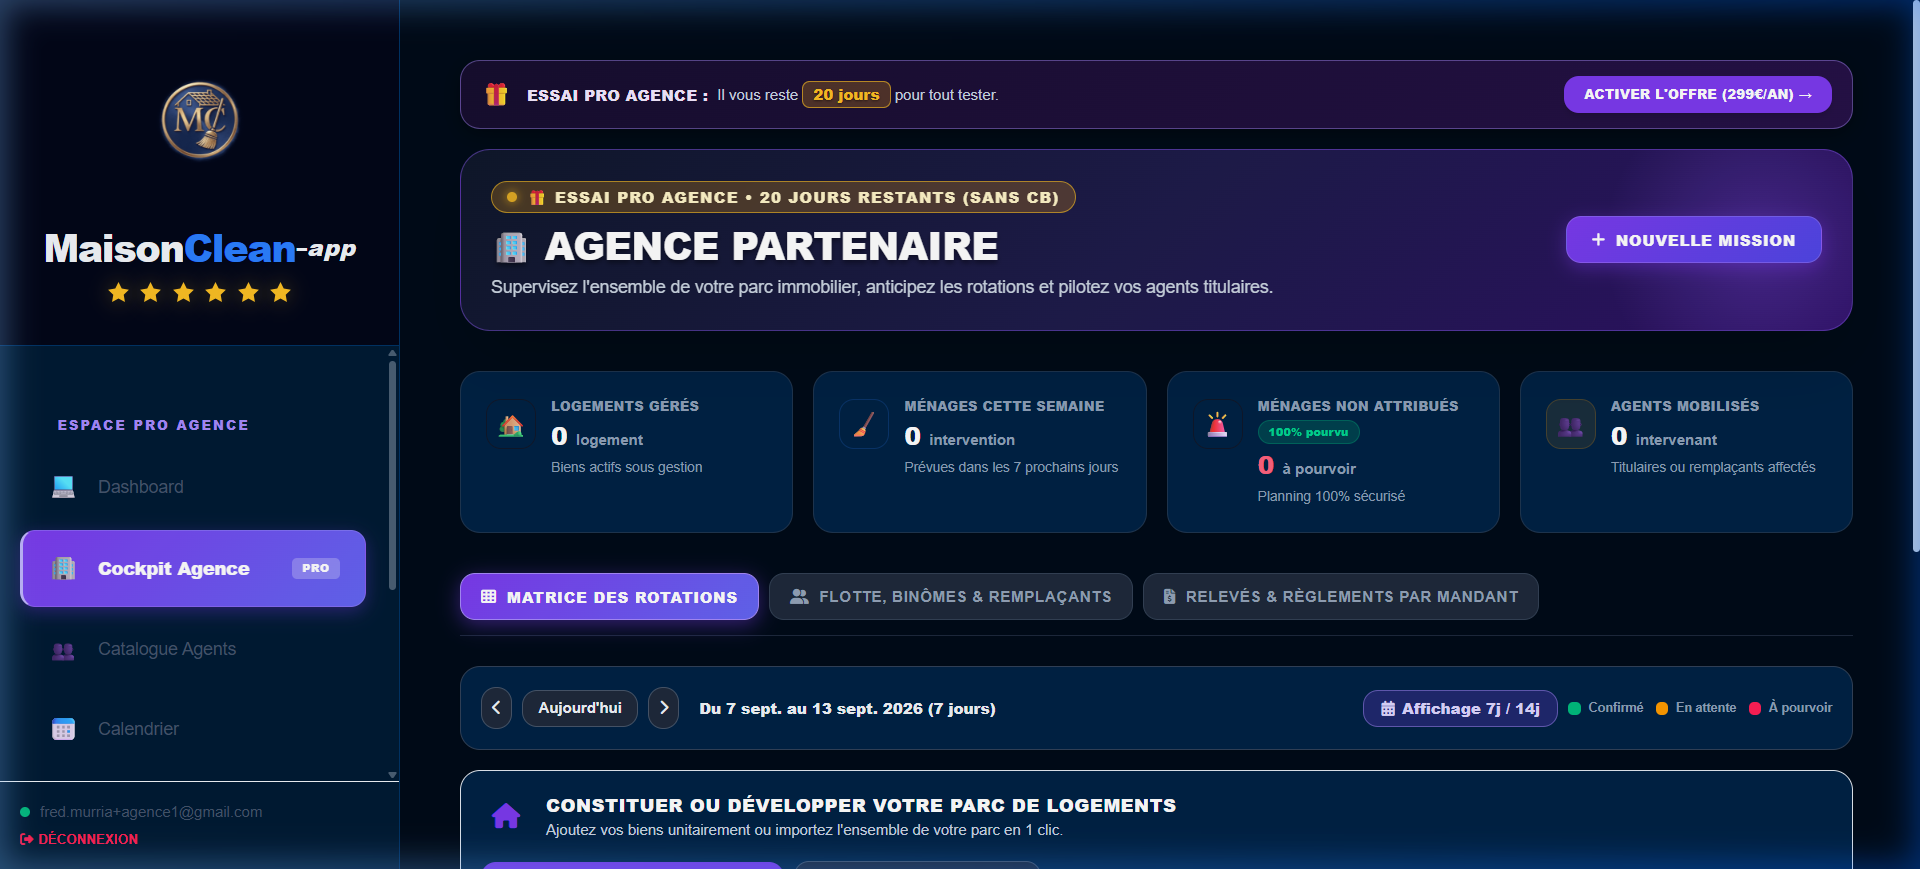Click the house icon on the Logements gérés card

(x=511, y=426)
